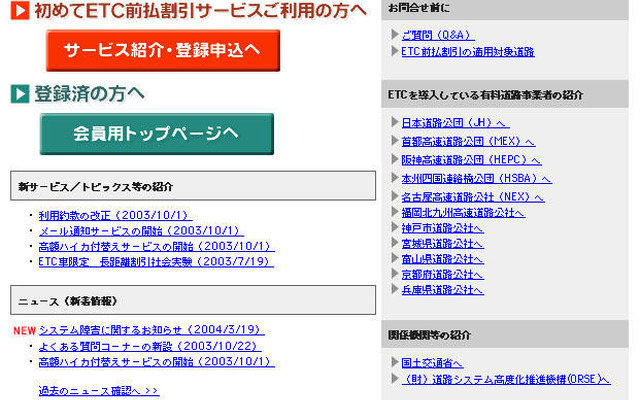Visit 阪神高速道路公団（HEPC）へ link

pyautogui.click(x=471, y=160)
